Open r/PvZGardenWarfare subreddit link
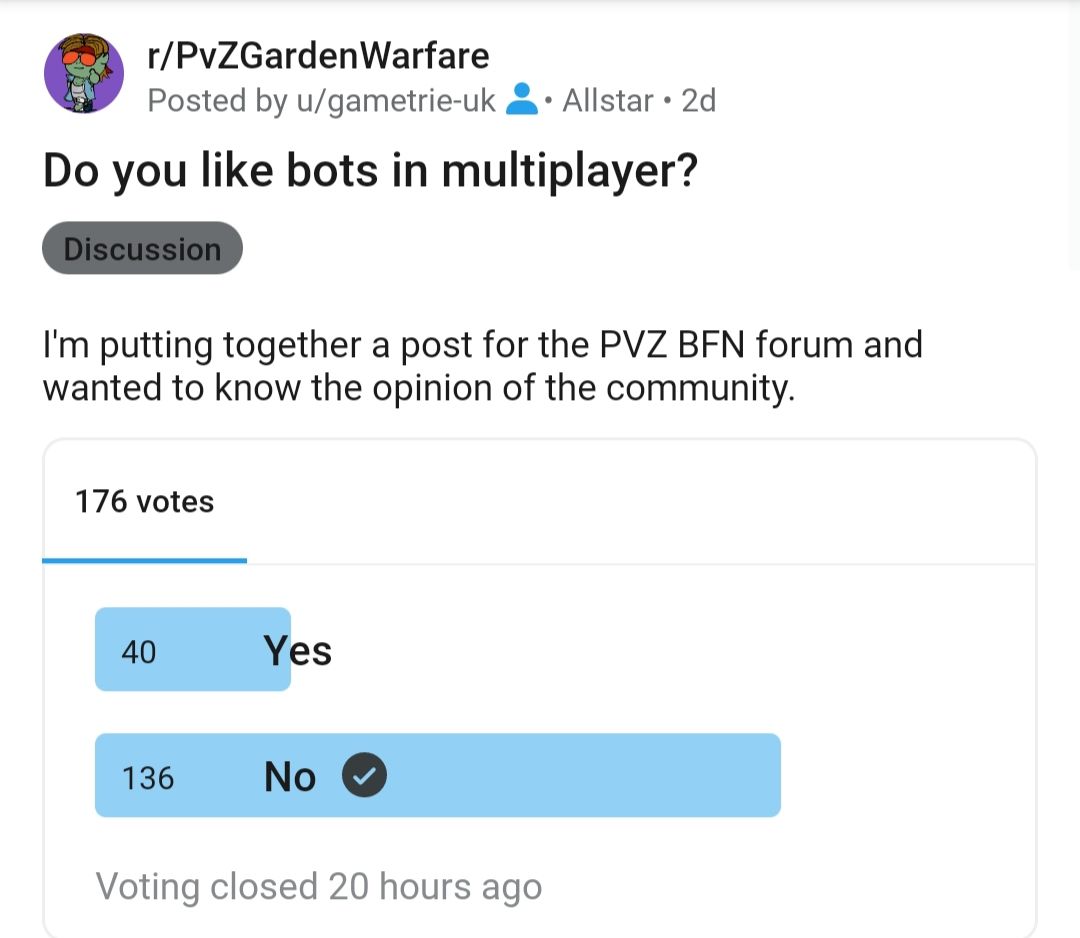1080x938 pixels. point(316,56)
